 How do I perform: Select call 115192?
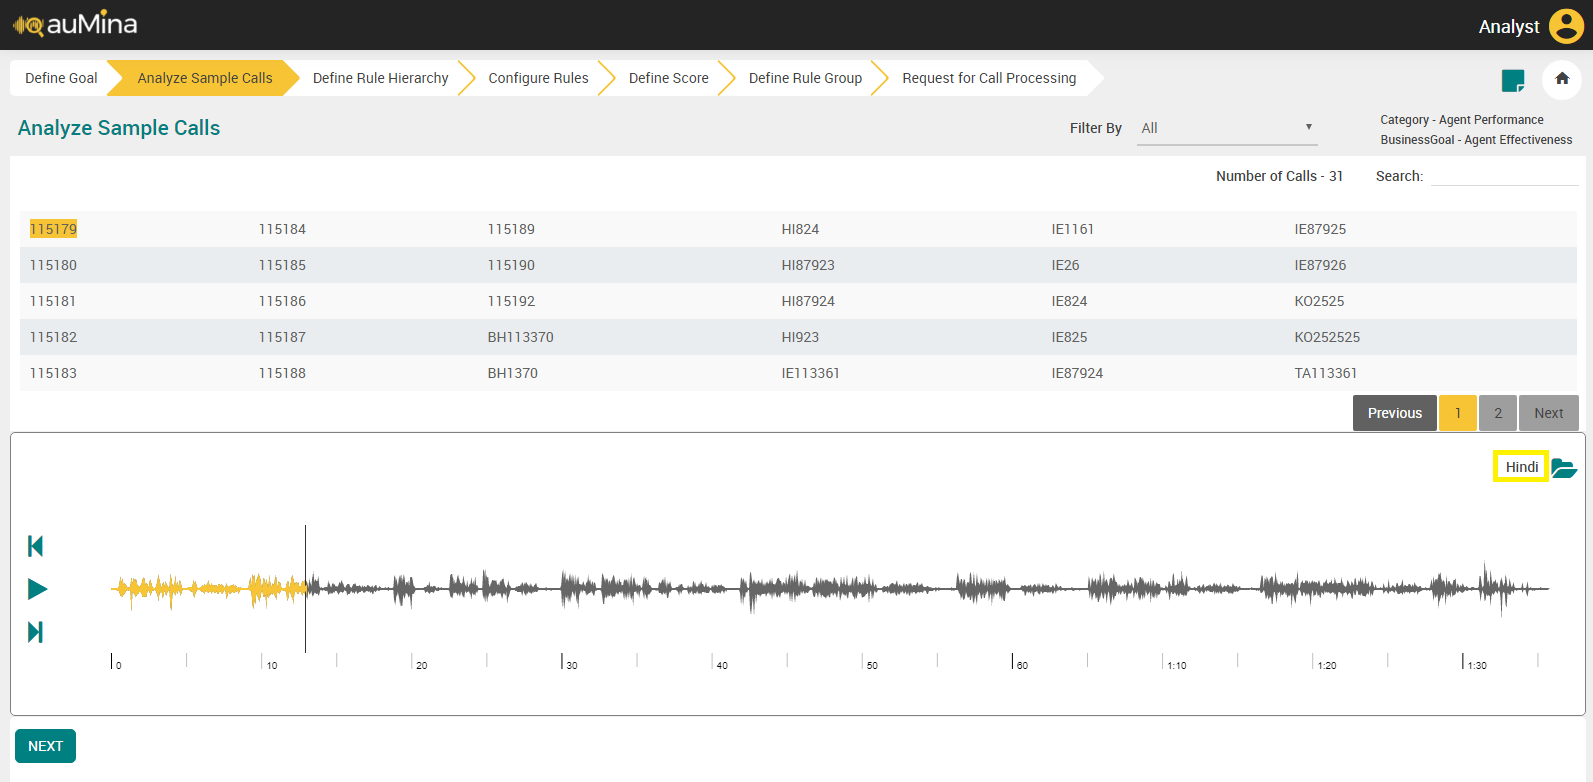(511, 301)
